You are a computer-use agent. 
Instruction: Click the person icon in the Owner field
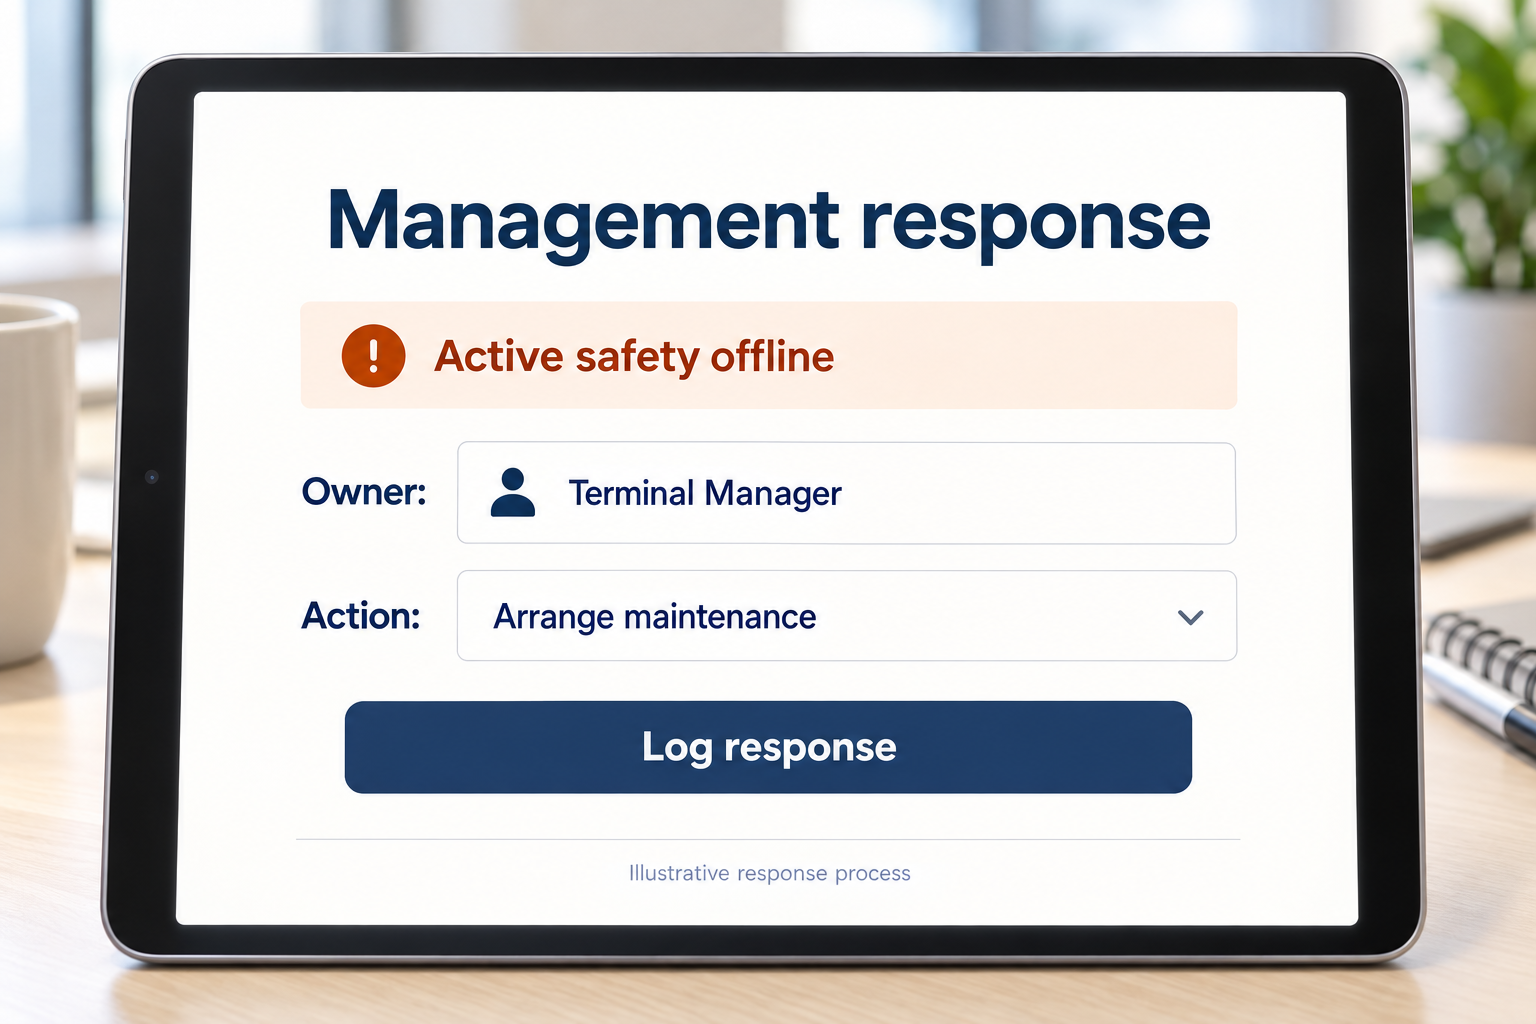[513, 492]
